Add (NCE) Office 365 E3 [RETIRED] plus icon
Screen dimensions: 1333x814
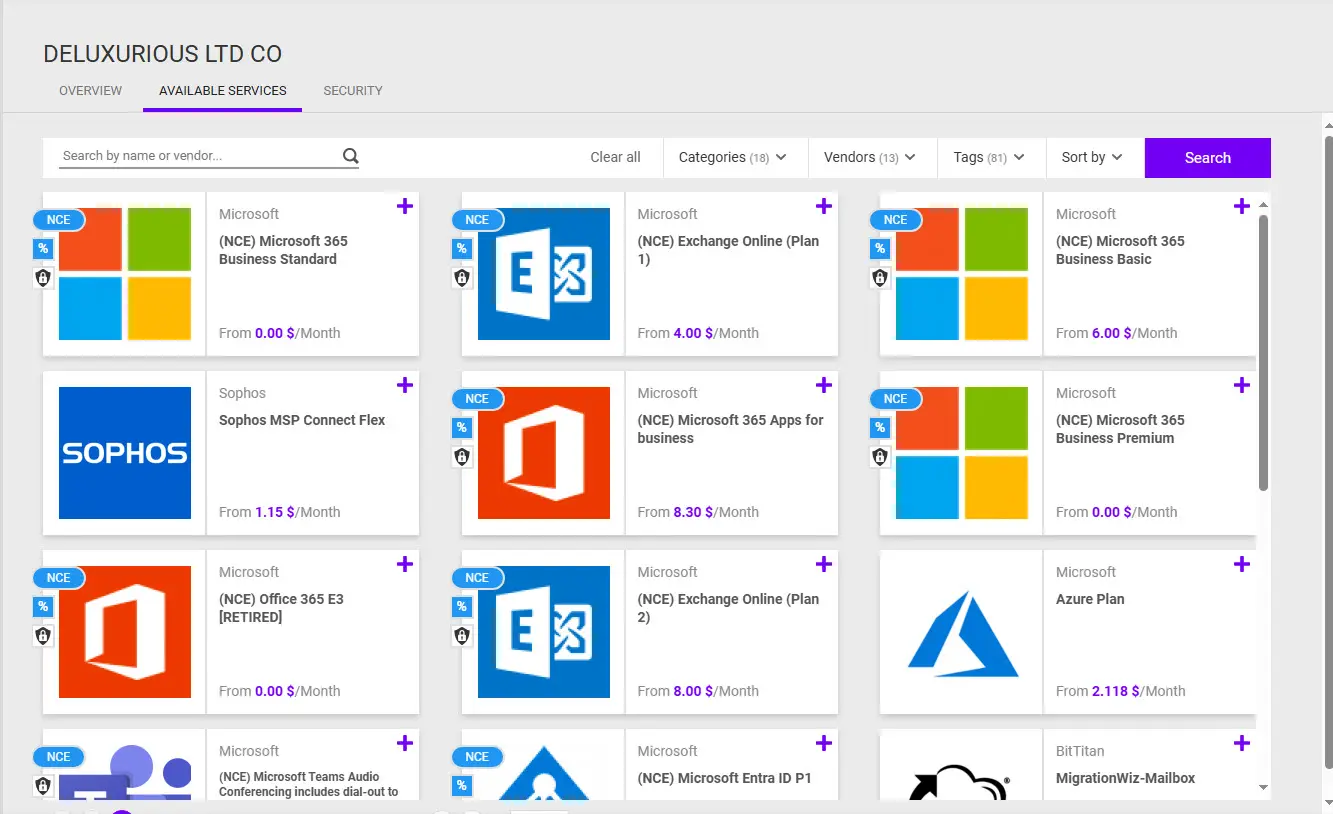coord(405,564)
